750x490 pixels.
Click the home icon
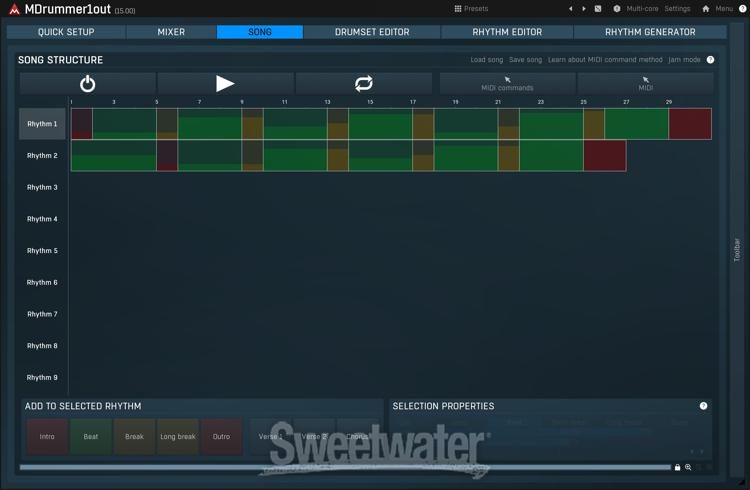click(x=706, y=9)
